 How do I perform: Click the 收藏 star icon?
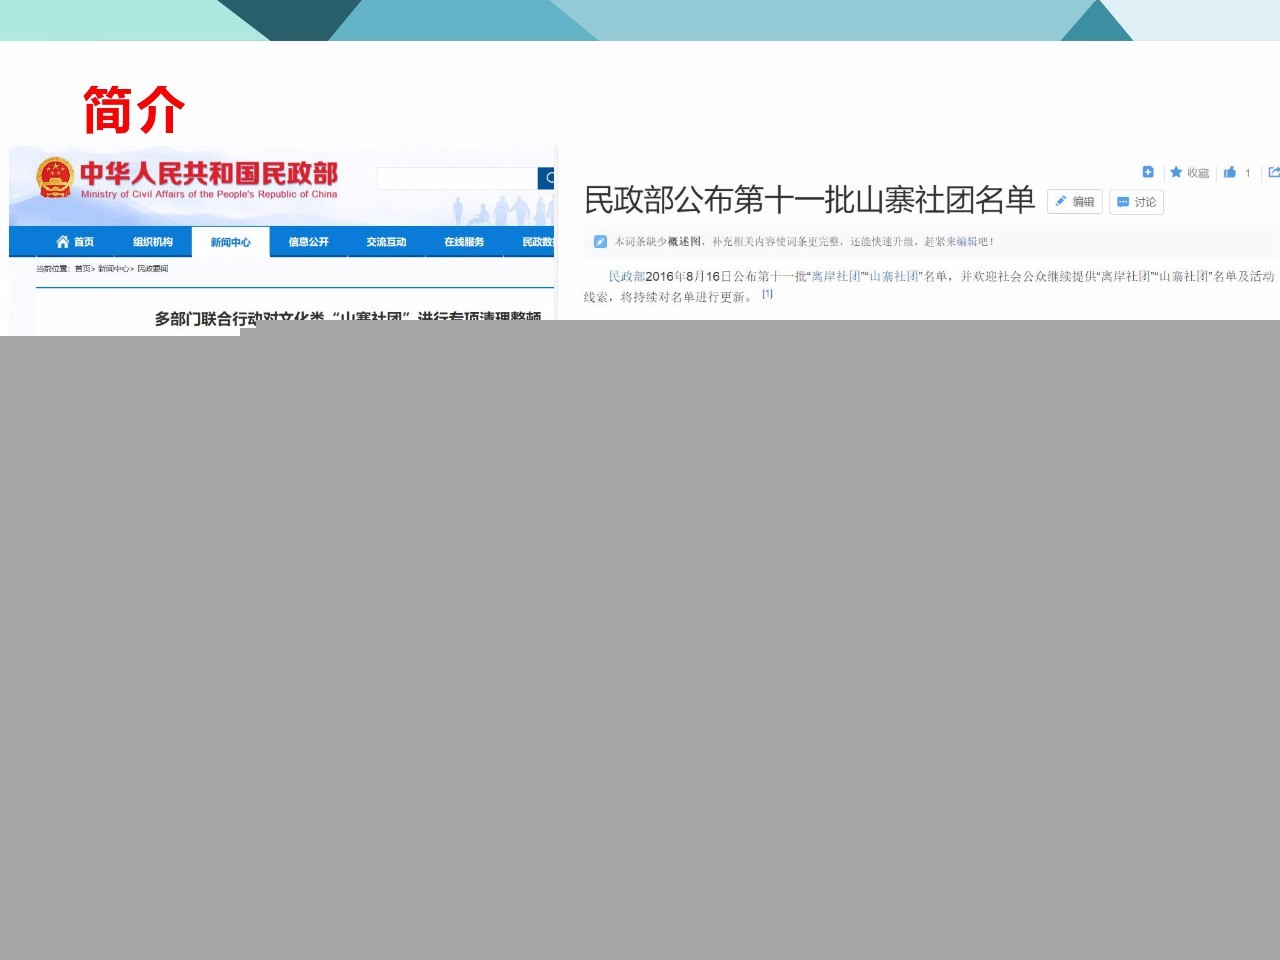[x=1176, y=172]
